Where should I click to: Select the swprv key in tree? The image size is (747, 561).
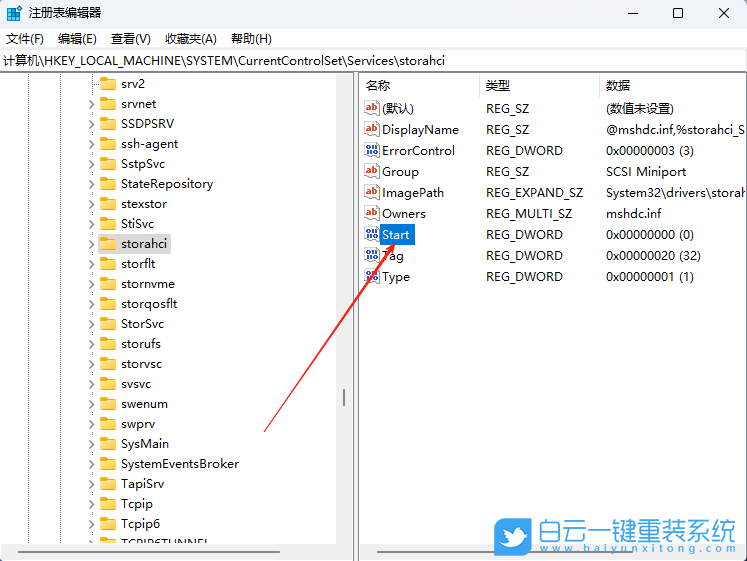138,424
